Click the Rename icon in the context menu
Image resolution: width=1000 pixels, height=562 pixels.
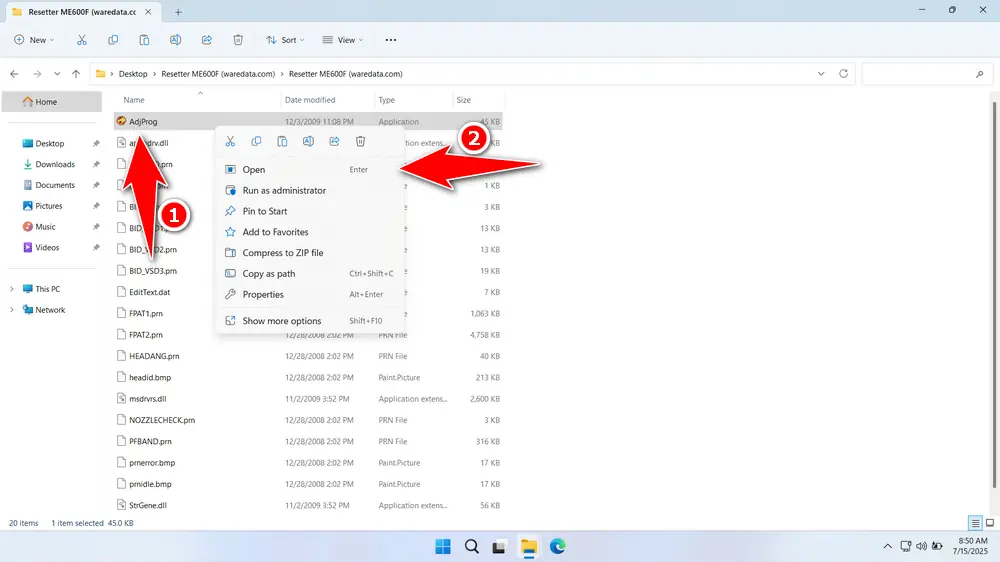click(x=308, y=141)
